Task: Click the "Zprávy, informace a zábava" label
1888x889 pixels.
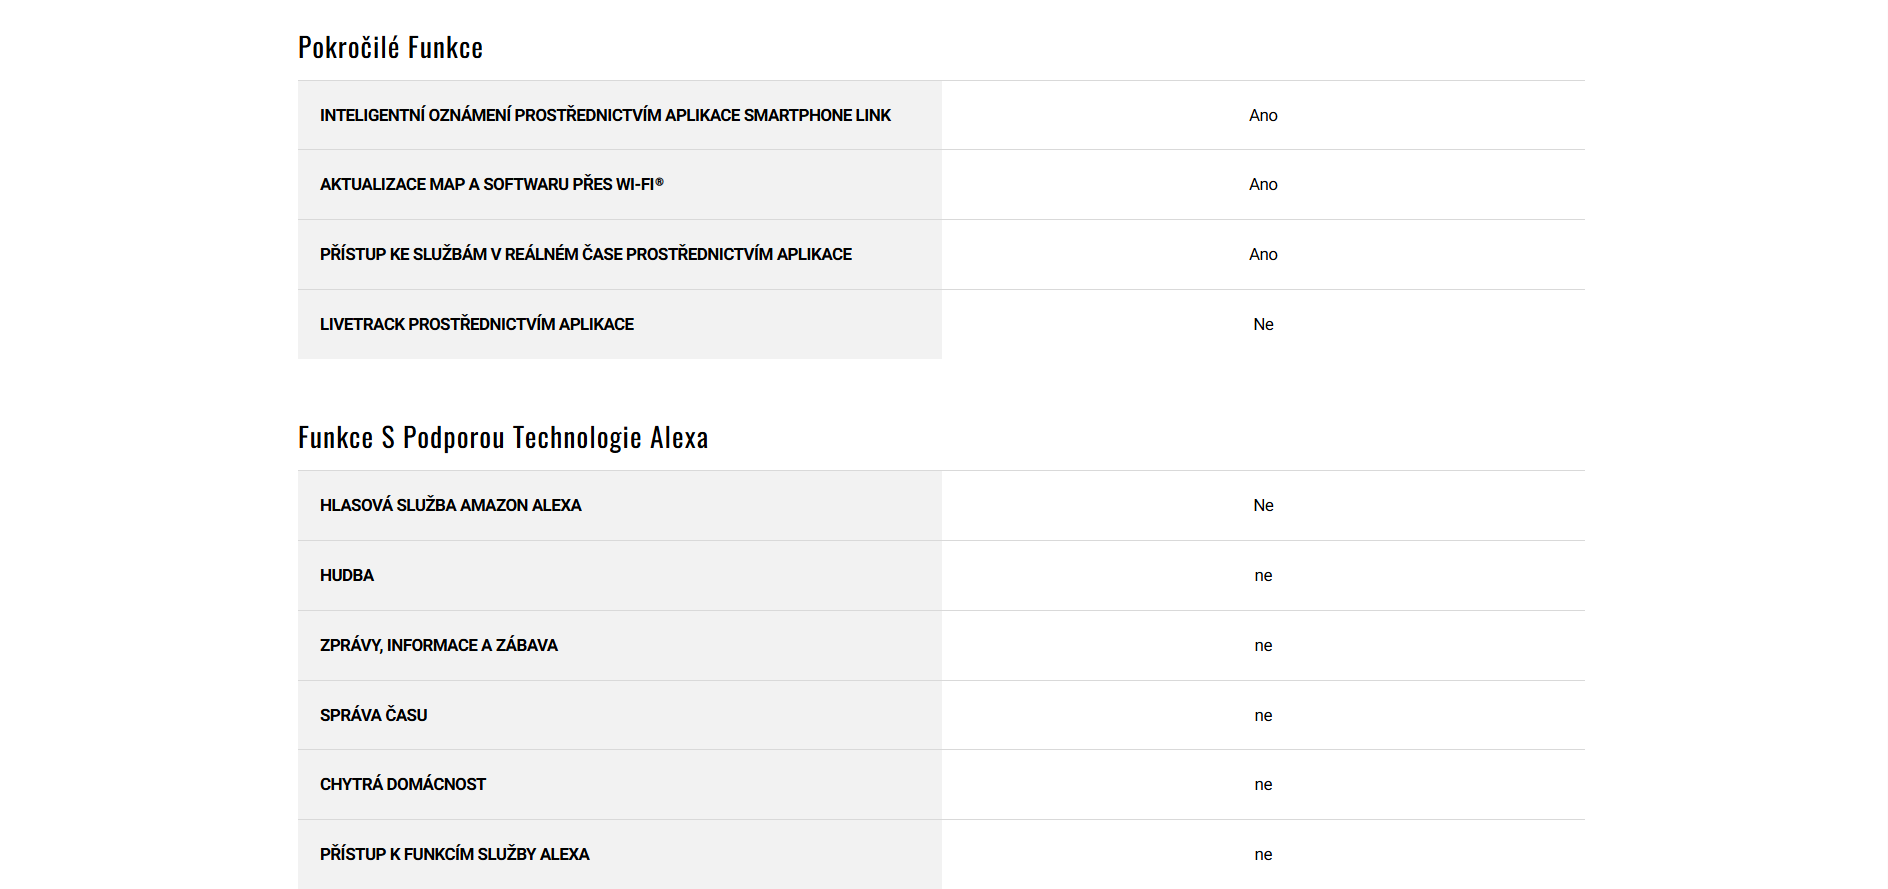Action: coord(438,645)
